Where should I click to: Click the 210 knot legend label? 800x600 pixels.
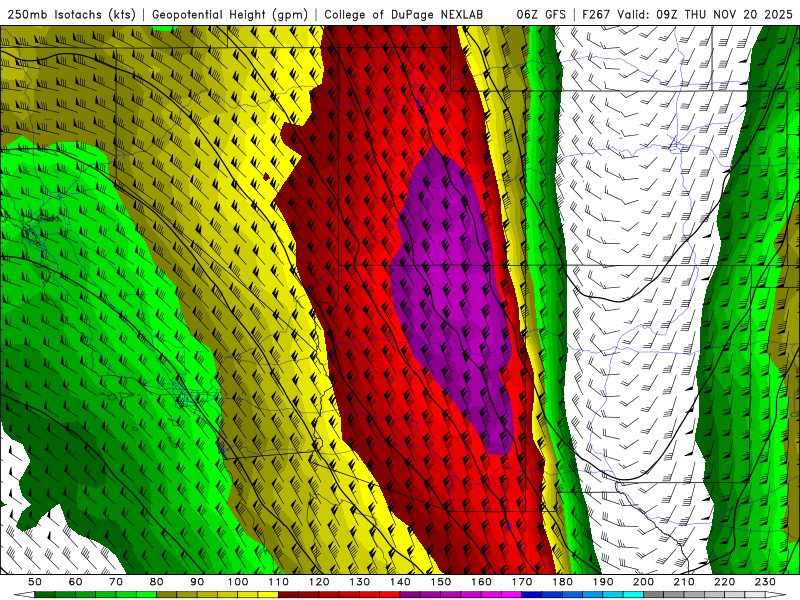coord(685,582)
